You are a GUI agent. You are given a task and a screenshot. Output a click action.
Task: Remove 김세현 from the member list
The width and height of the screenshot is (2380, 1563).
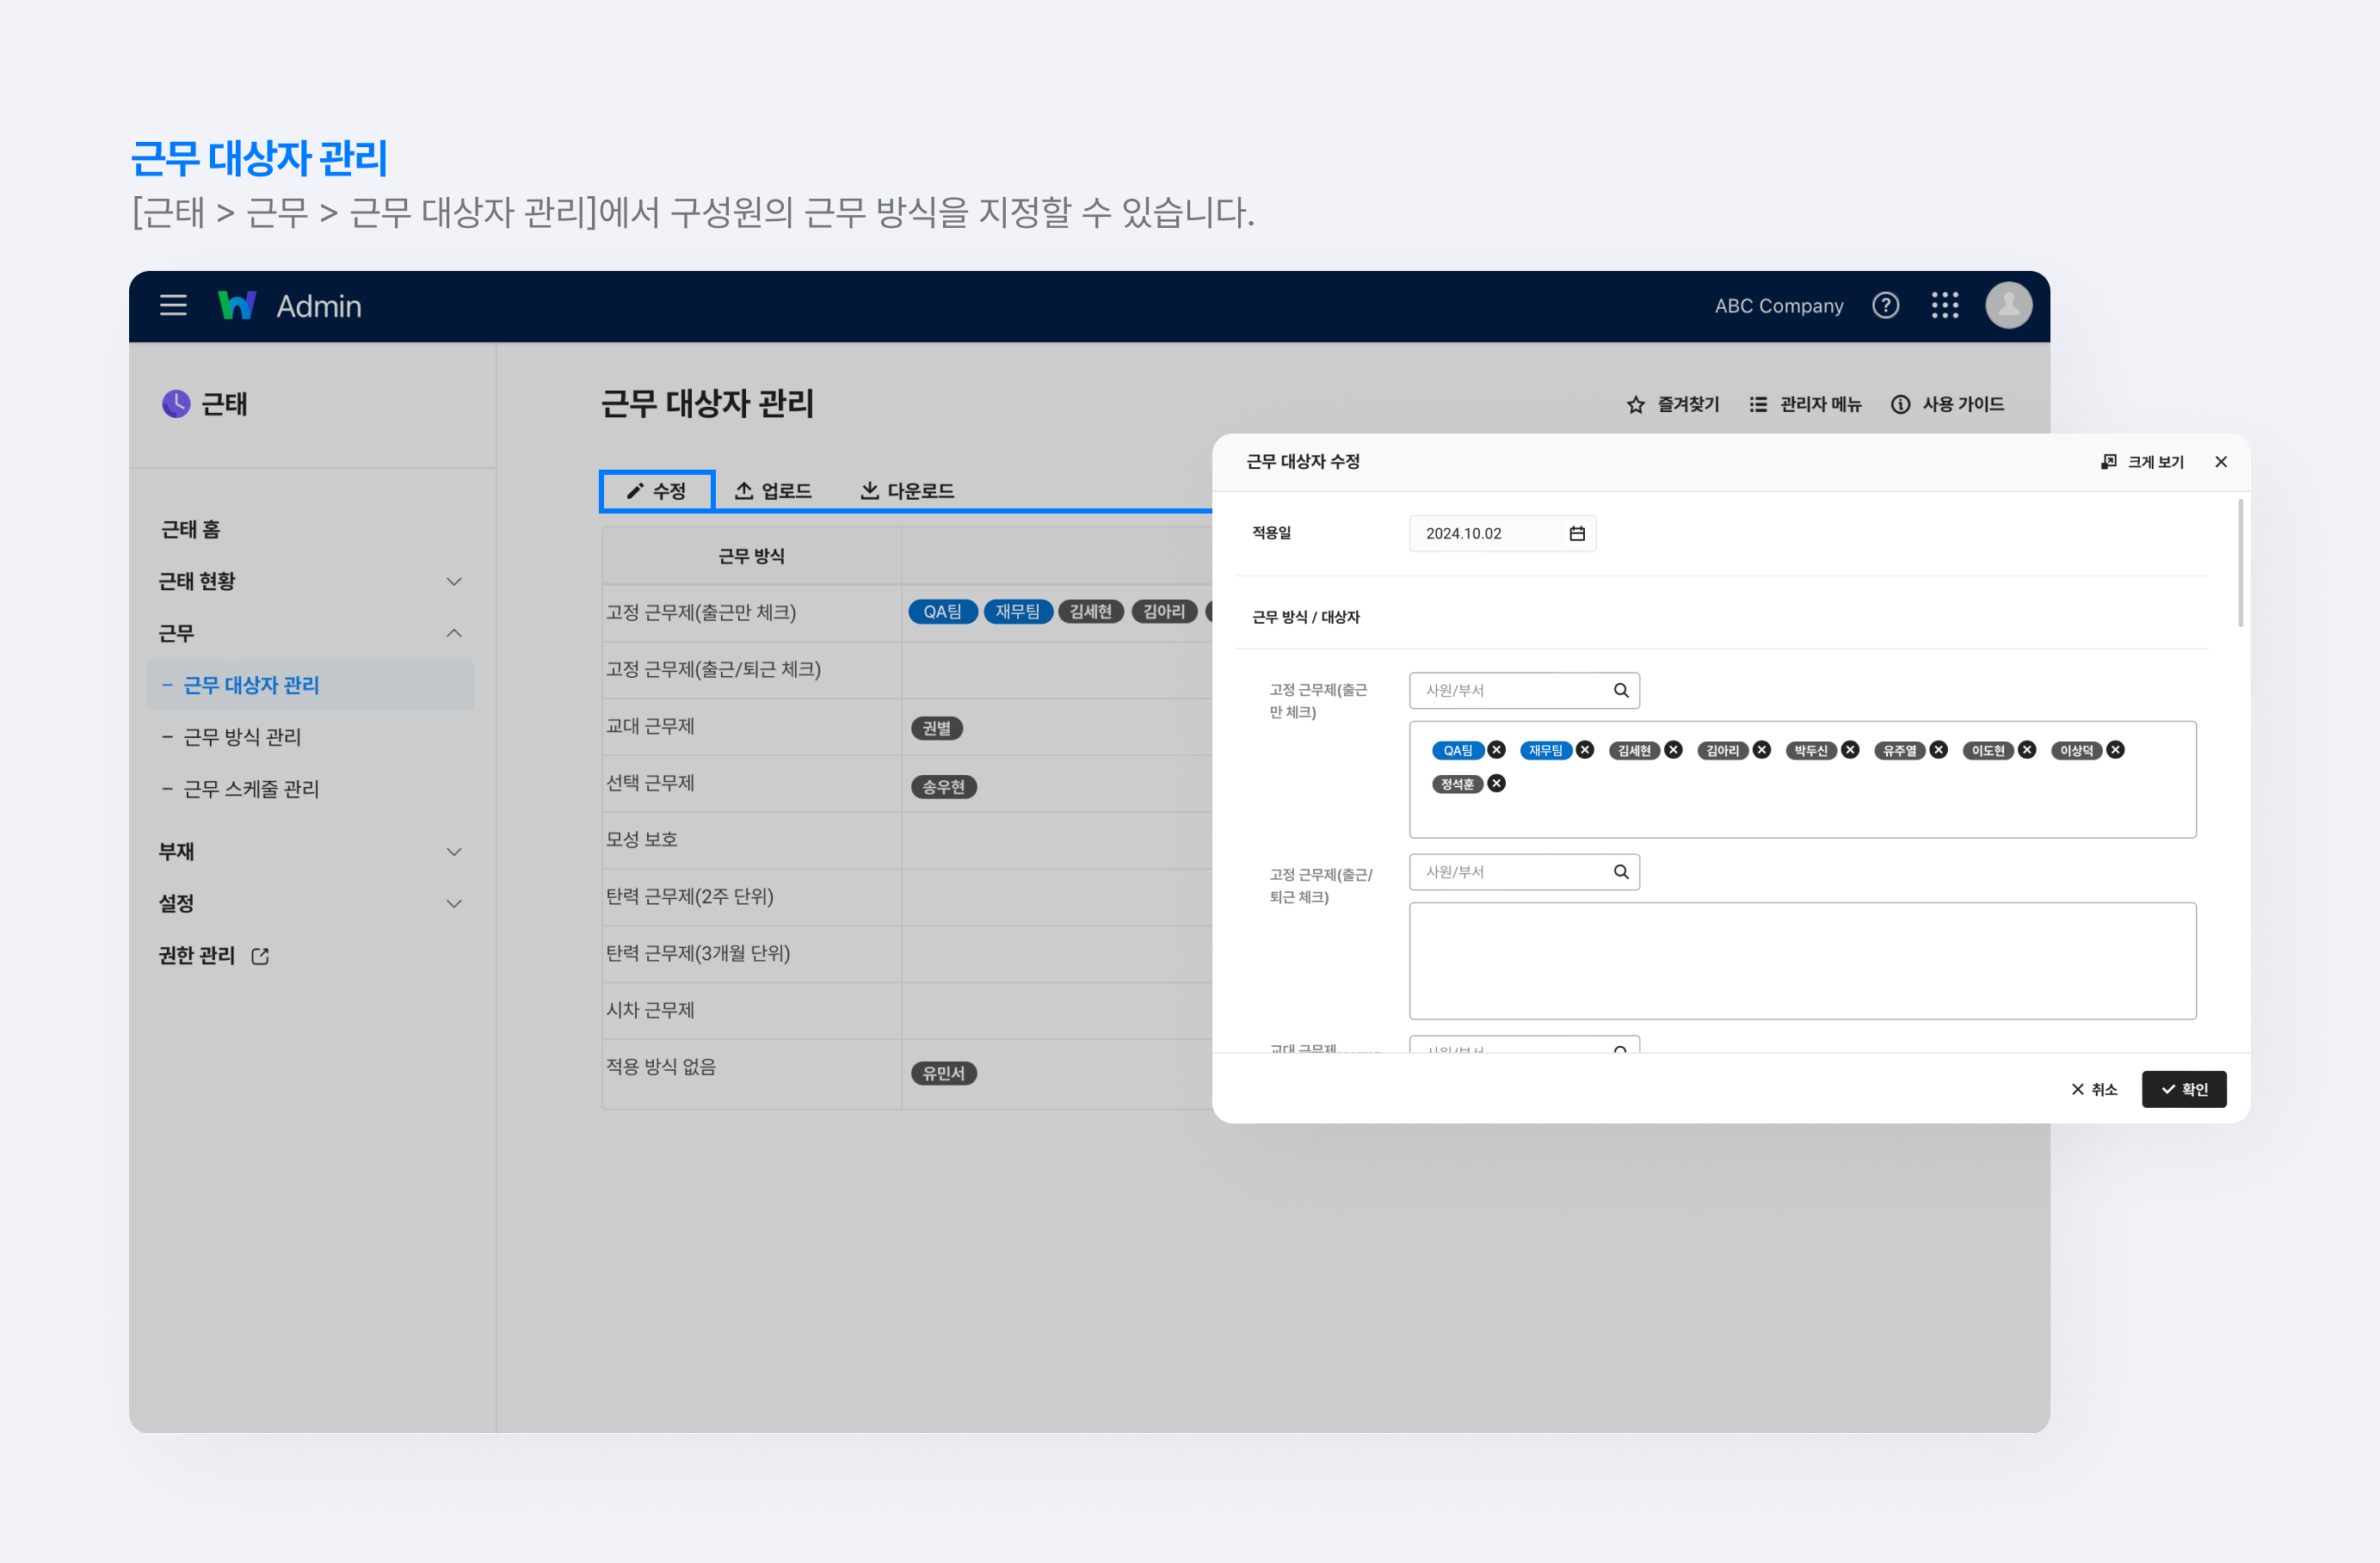tap(1672, 749)
